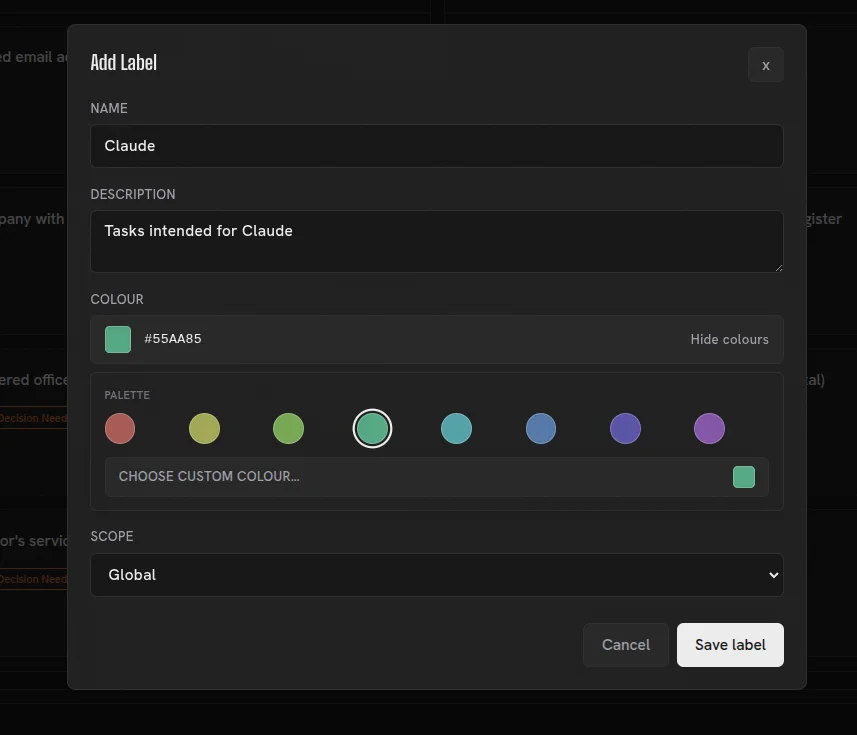
Task: Select the cyan palette colour
Action: tap(456, 428)
